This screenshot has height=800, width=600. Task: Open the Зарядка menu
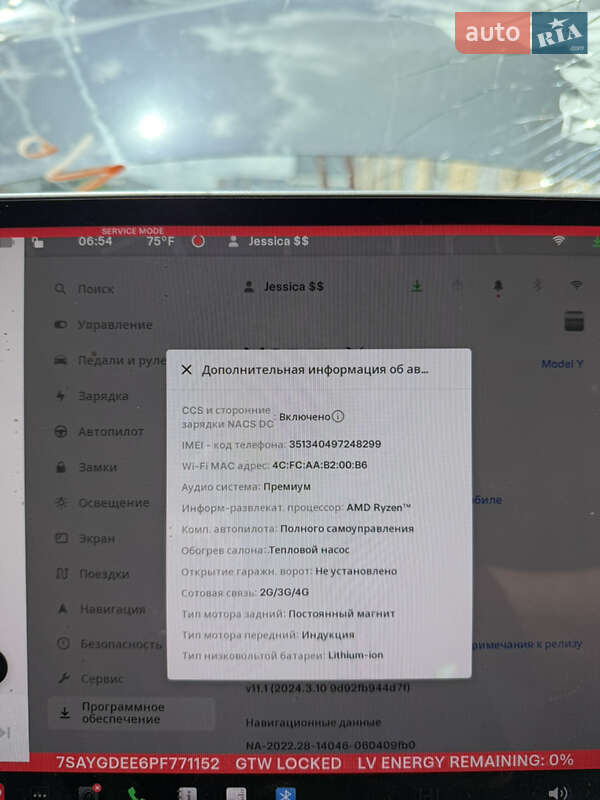[x=92, y=396]
